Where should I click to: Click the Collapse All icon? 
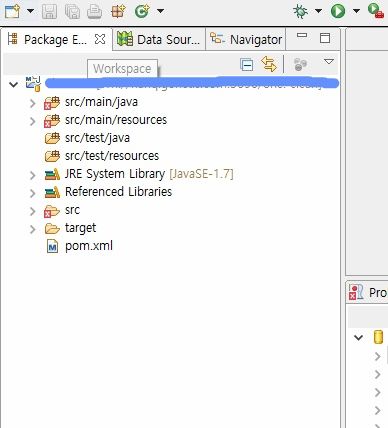(x=247, y=64)
